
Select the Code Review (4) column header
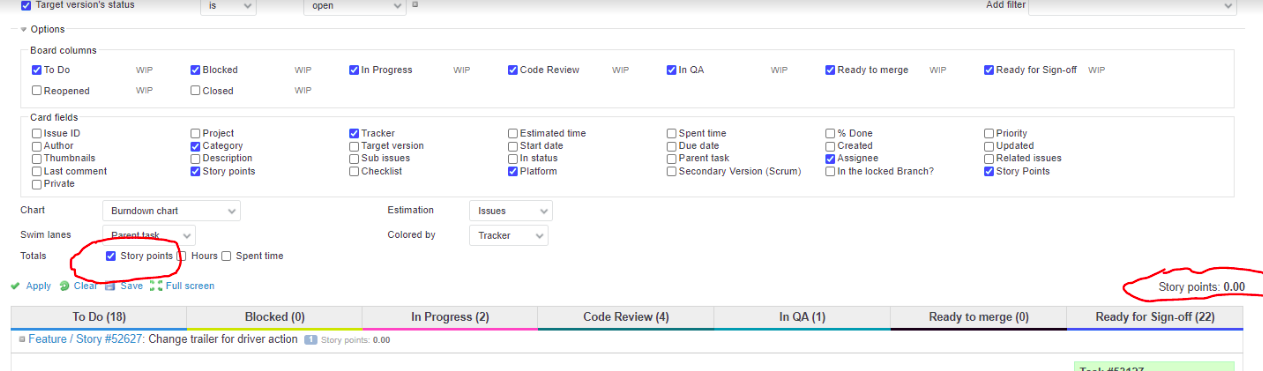[626, 317]
